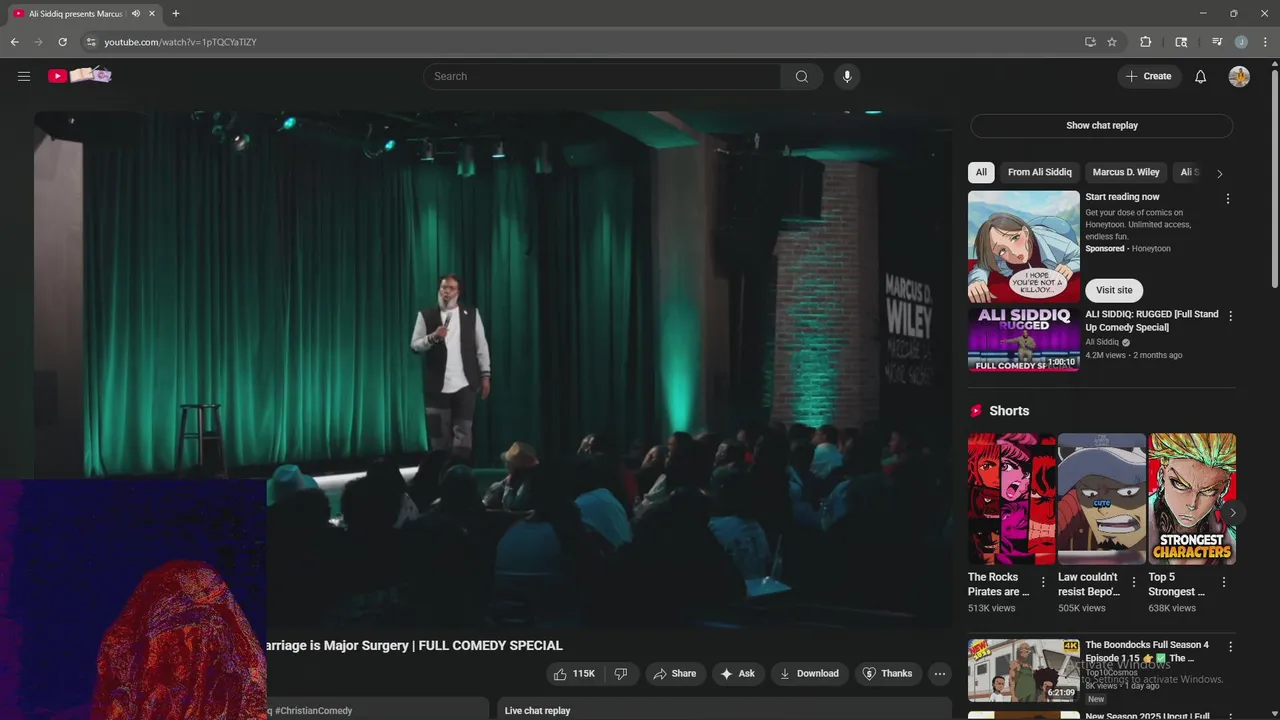Click the Share button
This screenshot has width=1280, height=720.
675,674
